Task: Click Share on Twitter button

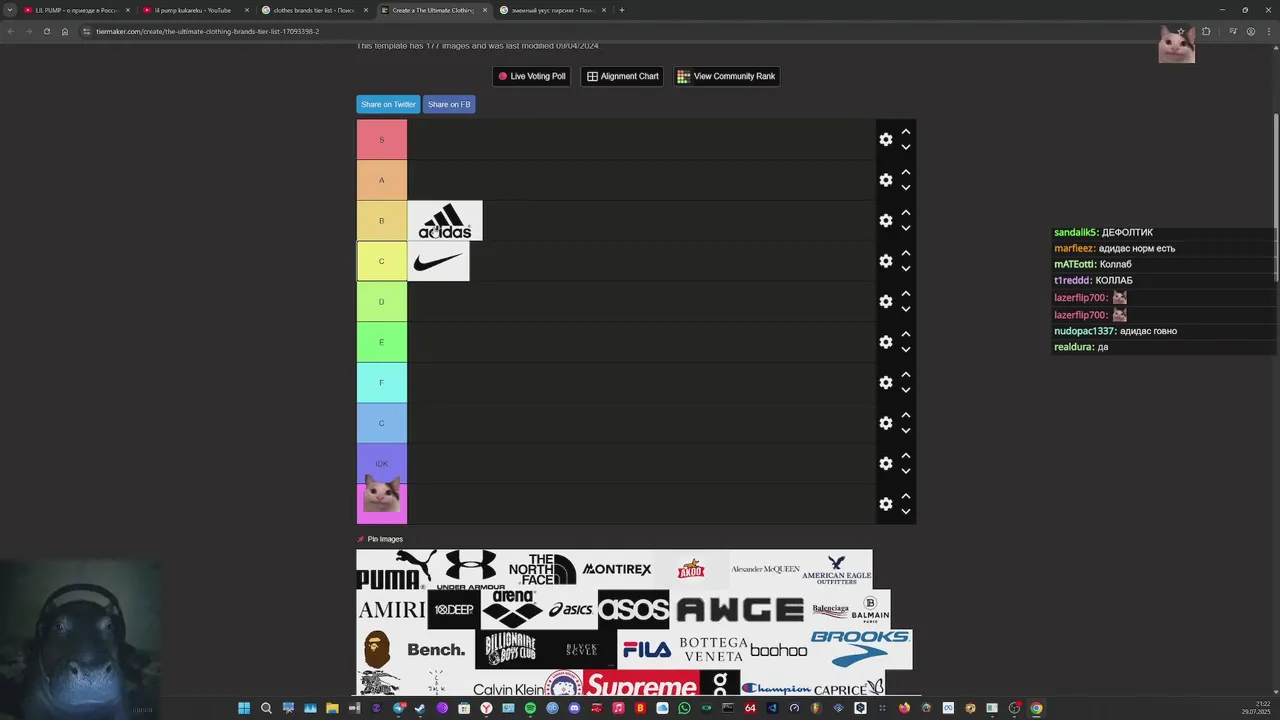Action: click(388, 104)
